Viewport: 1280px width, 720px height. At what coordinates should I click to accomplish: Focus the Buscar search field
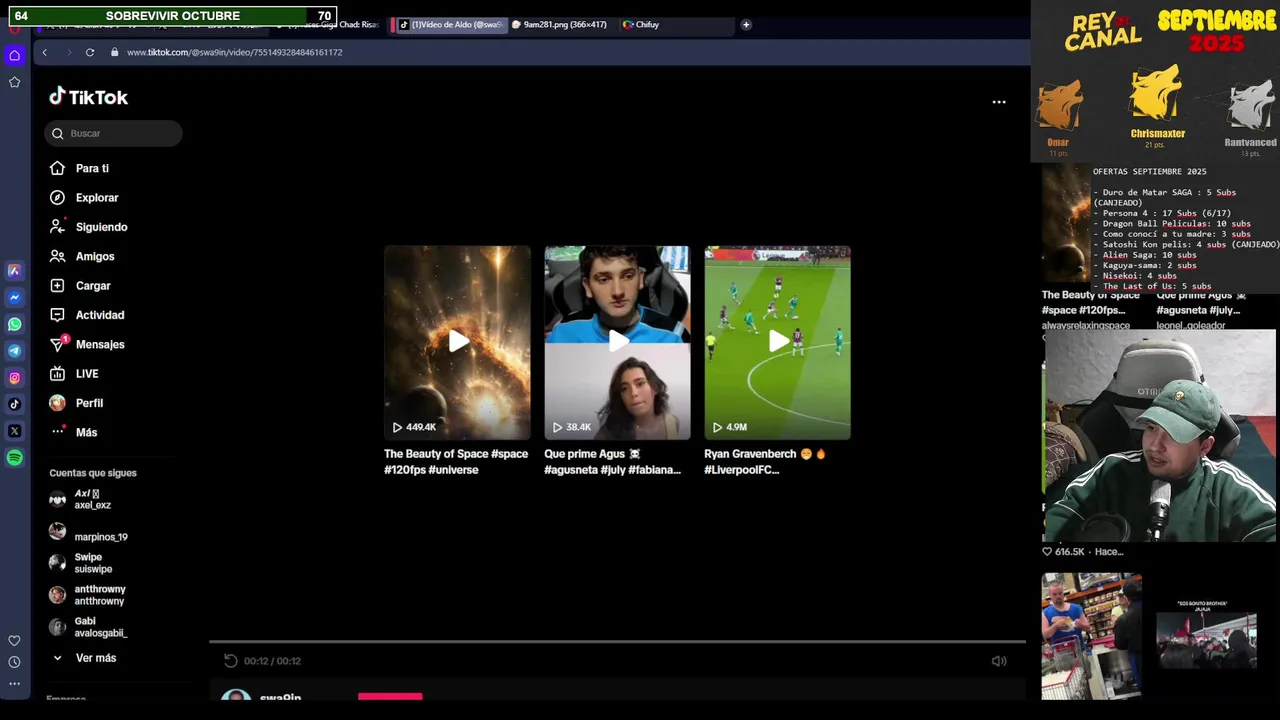113,133
